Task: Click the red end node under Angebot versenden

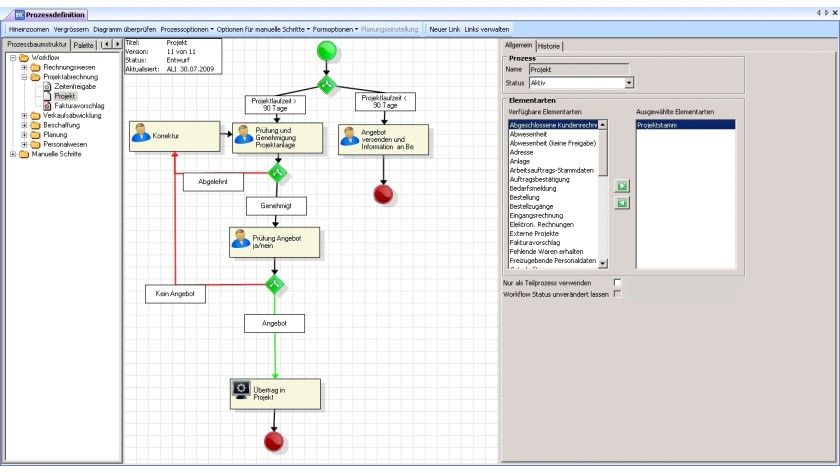Action: [384, 194]
